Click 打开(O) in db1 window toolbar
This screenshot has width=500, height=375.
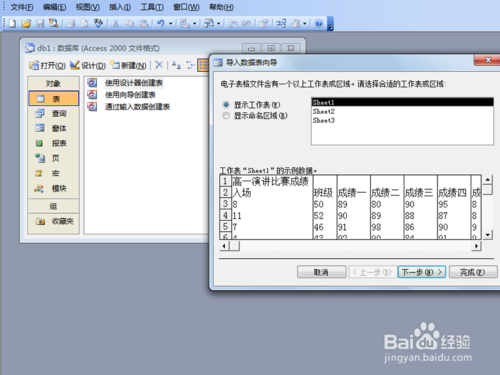coord(47,65)
